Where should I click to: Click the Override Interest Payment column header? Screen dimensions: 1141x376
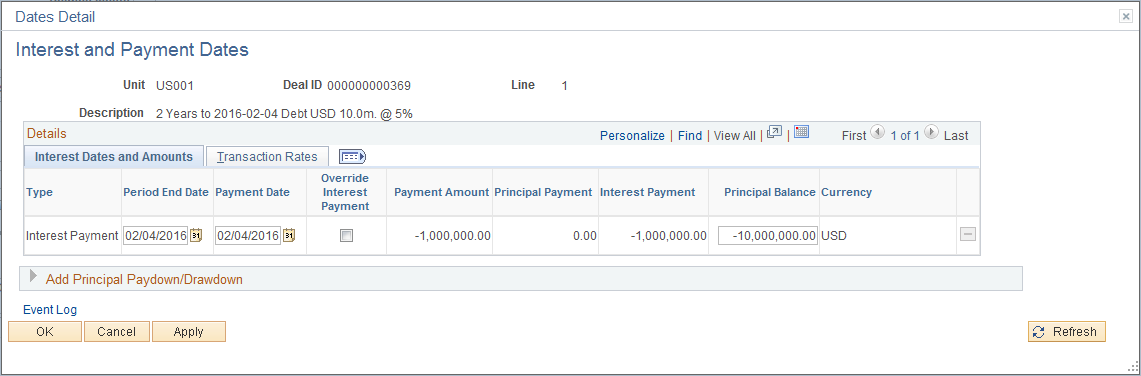point(346,192)
